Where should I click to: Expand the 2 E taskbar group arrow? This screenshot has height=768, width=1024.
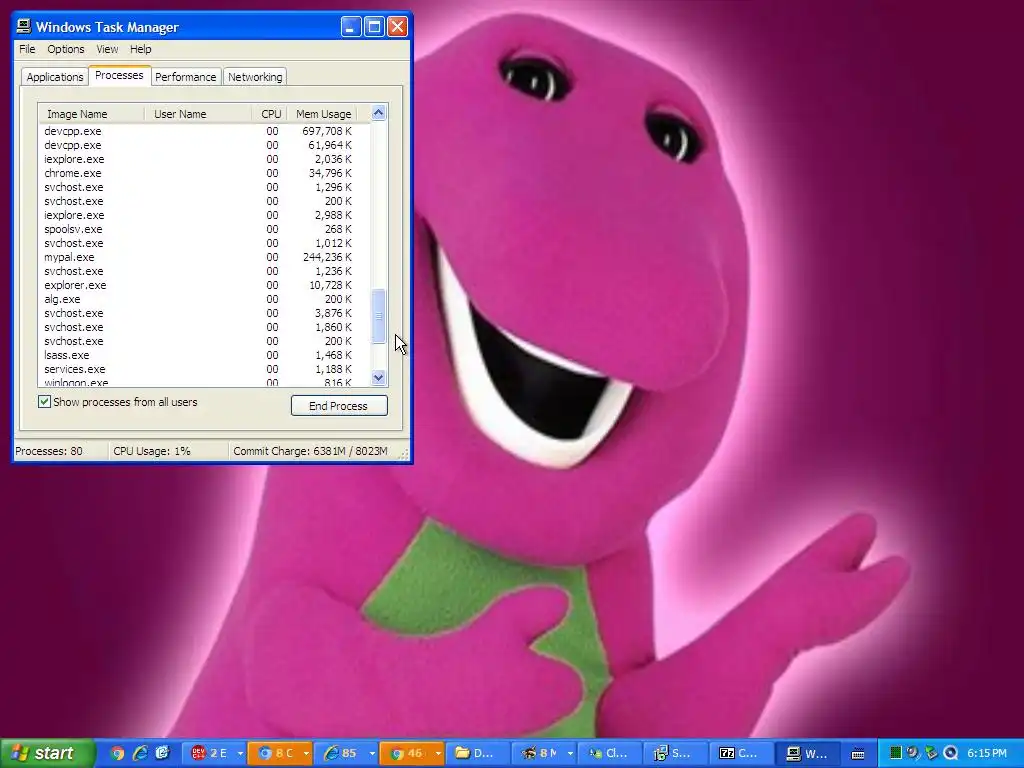click(240, 754)
